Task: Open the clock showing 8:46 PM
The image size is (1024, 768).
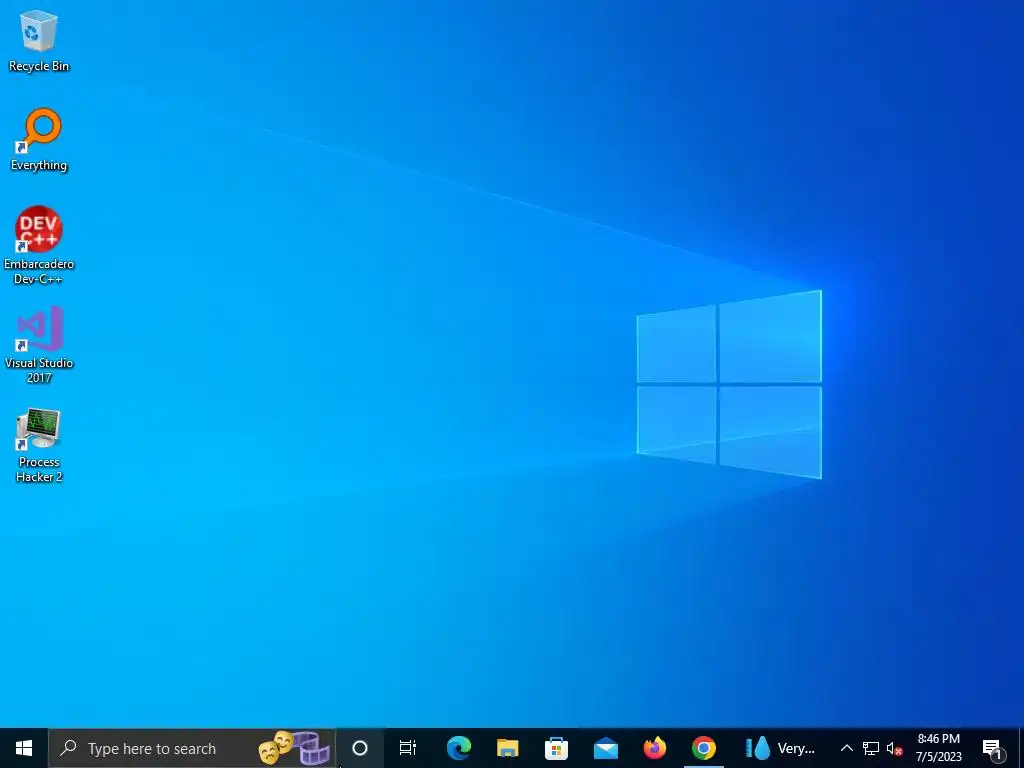Action: 938,748
